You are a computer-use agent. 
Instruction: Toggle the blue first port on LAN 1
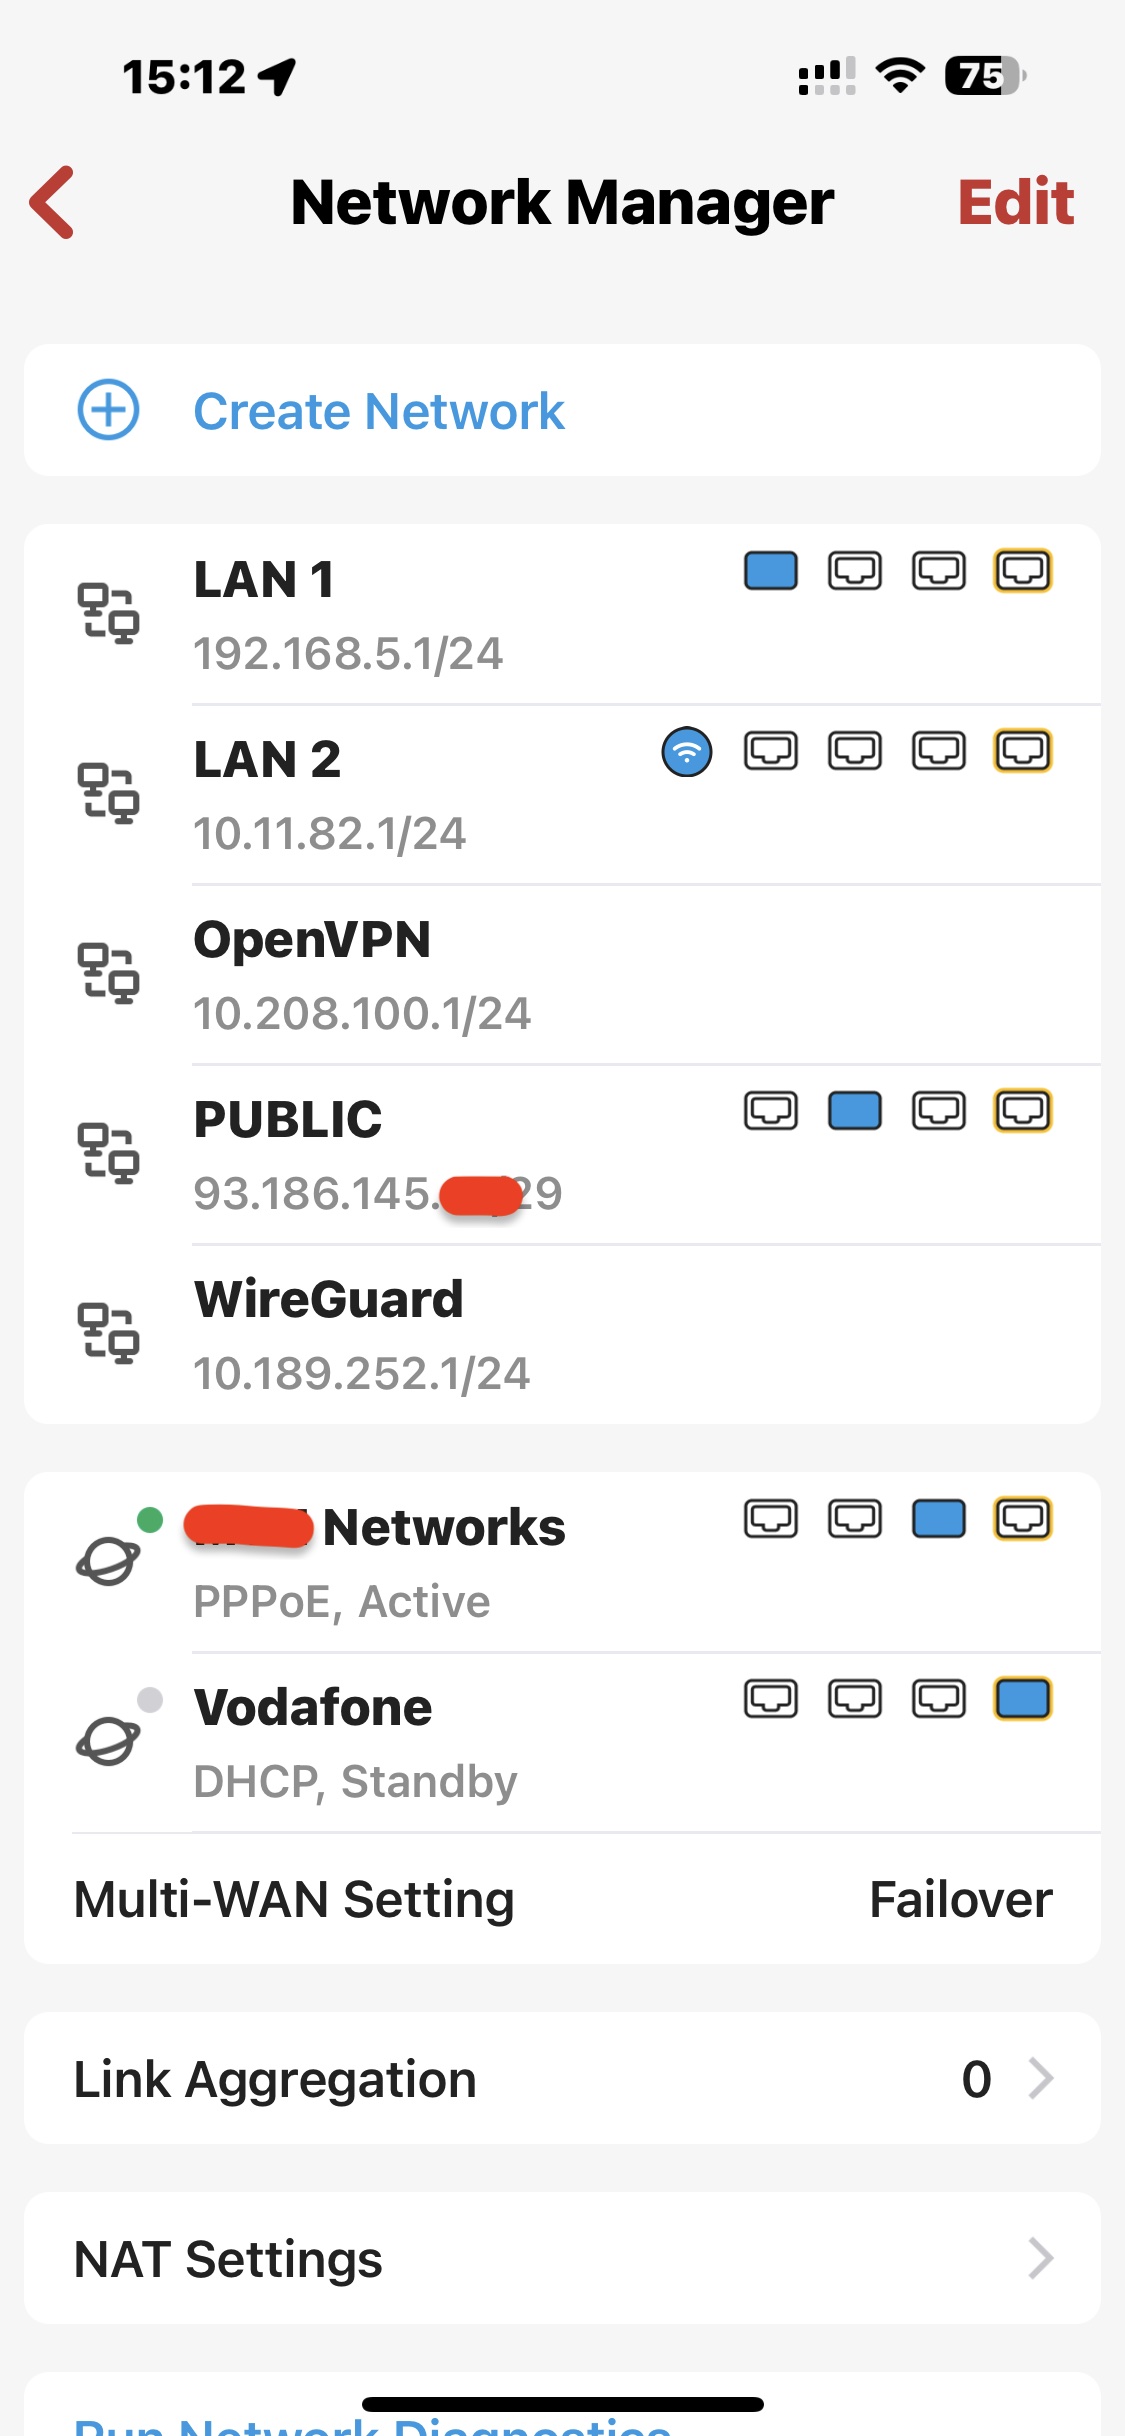tap(771, 571)
